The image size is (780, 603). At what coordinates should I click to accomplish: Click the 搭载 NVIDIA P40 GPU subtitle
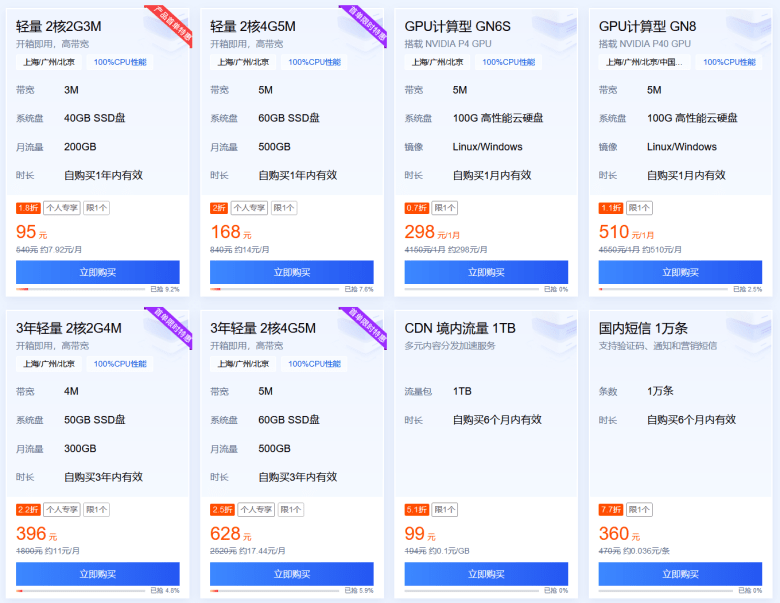click(645, 44)
